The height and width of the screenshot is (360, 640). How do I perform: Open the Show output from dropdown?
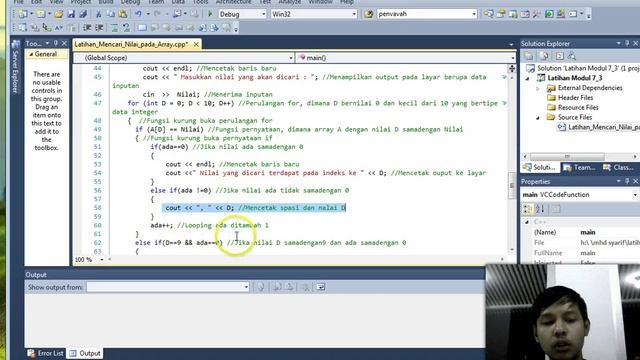tap(246, 287)
